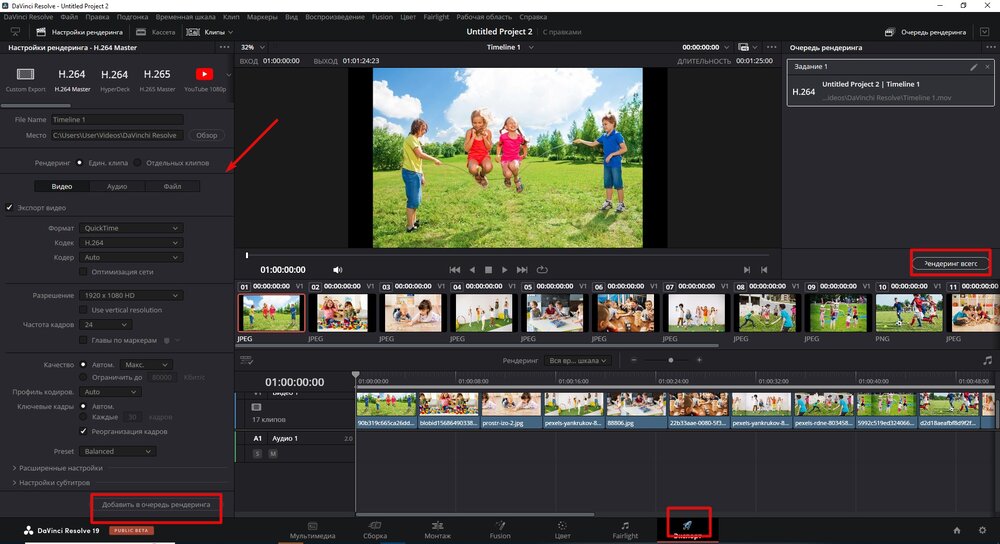Open the Preset Balanced dropdown
This screenshot has width=1000, height=544.
point(117,451)
